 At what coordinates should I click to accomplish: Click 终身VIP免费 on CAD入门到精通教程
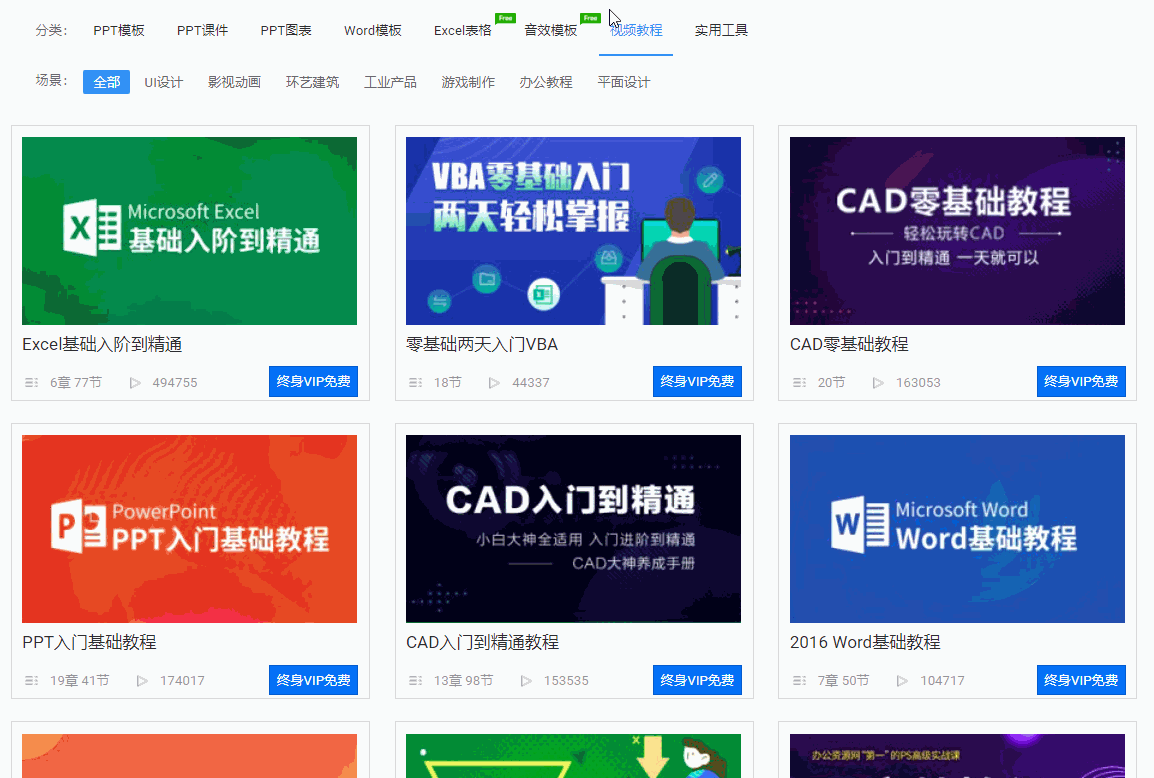click(697, 680)
